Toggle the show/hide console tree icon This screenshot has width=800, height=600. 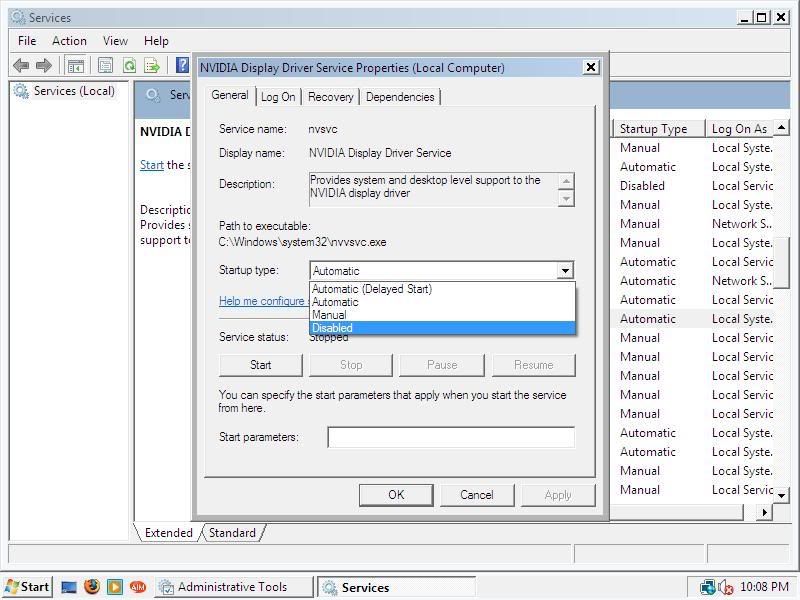pos(76,65)
